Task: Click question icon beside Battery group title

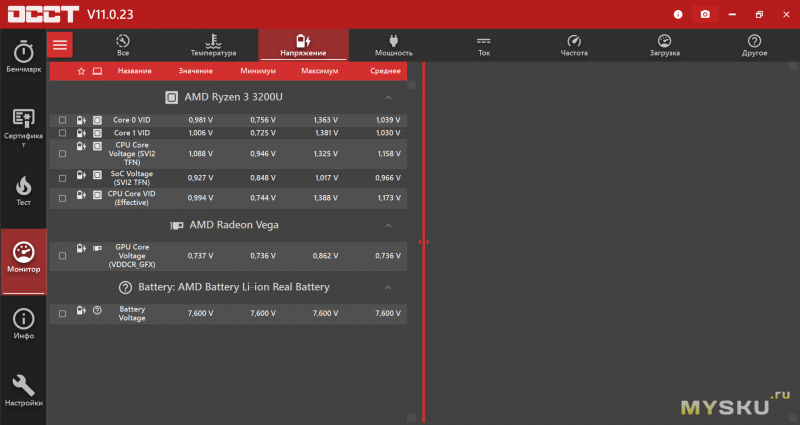Action: tap(125, 287)
